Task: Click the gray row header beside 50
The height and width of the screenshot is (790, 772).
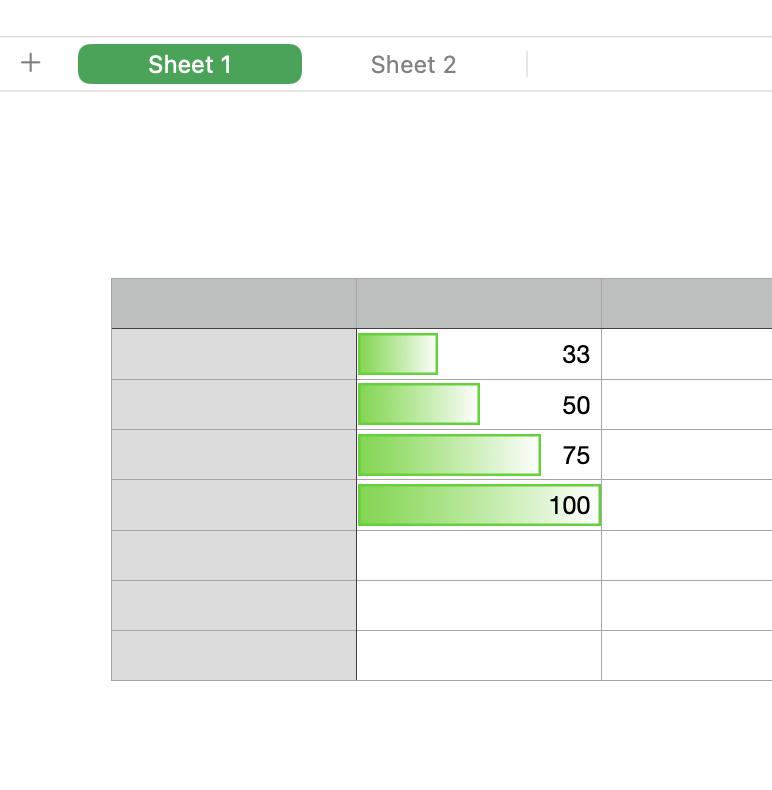Action: coord(233,405)
